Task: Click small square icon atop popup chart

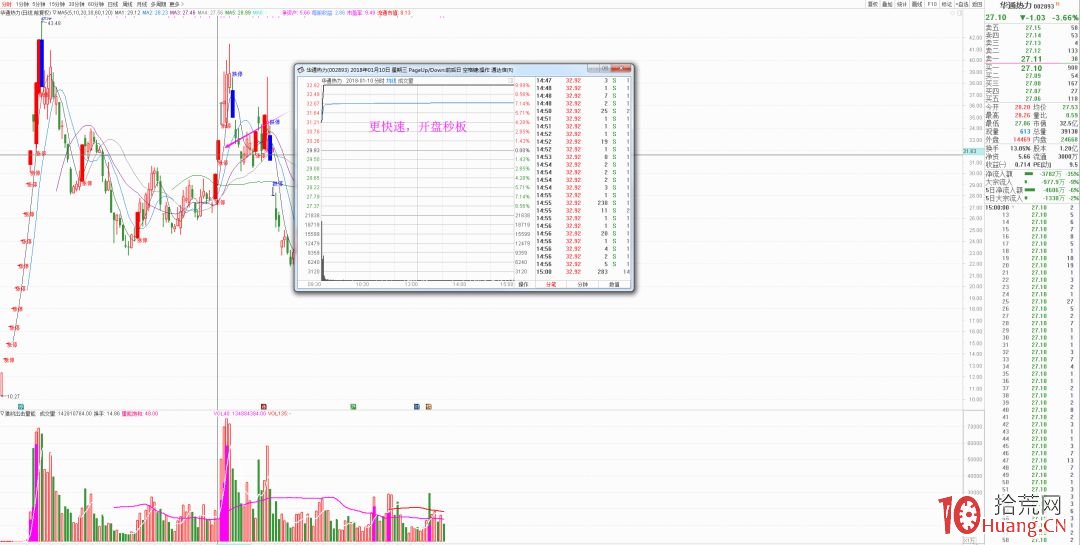Action: 510,80
